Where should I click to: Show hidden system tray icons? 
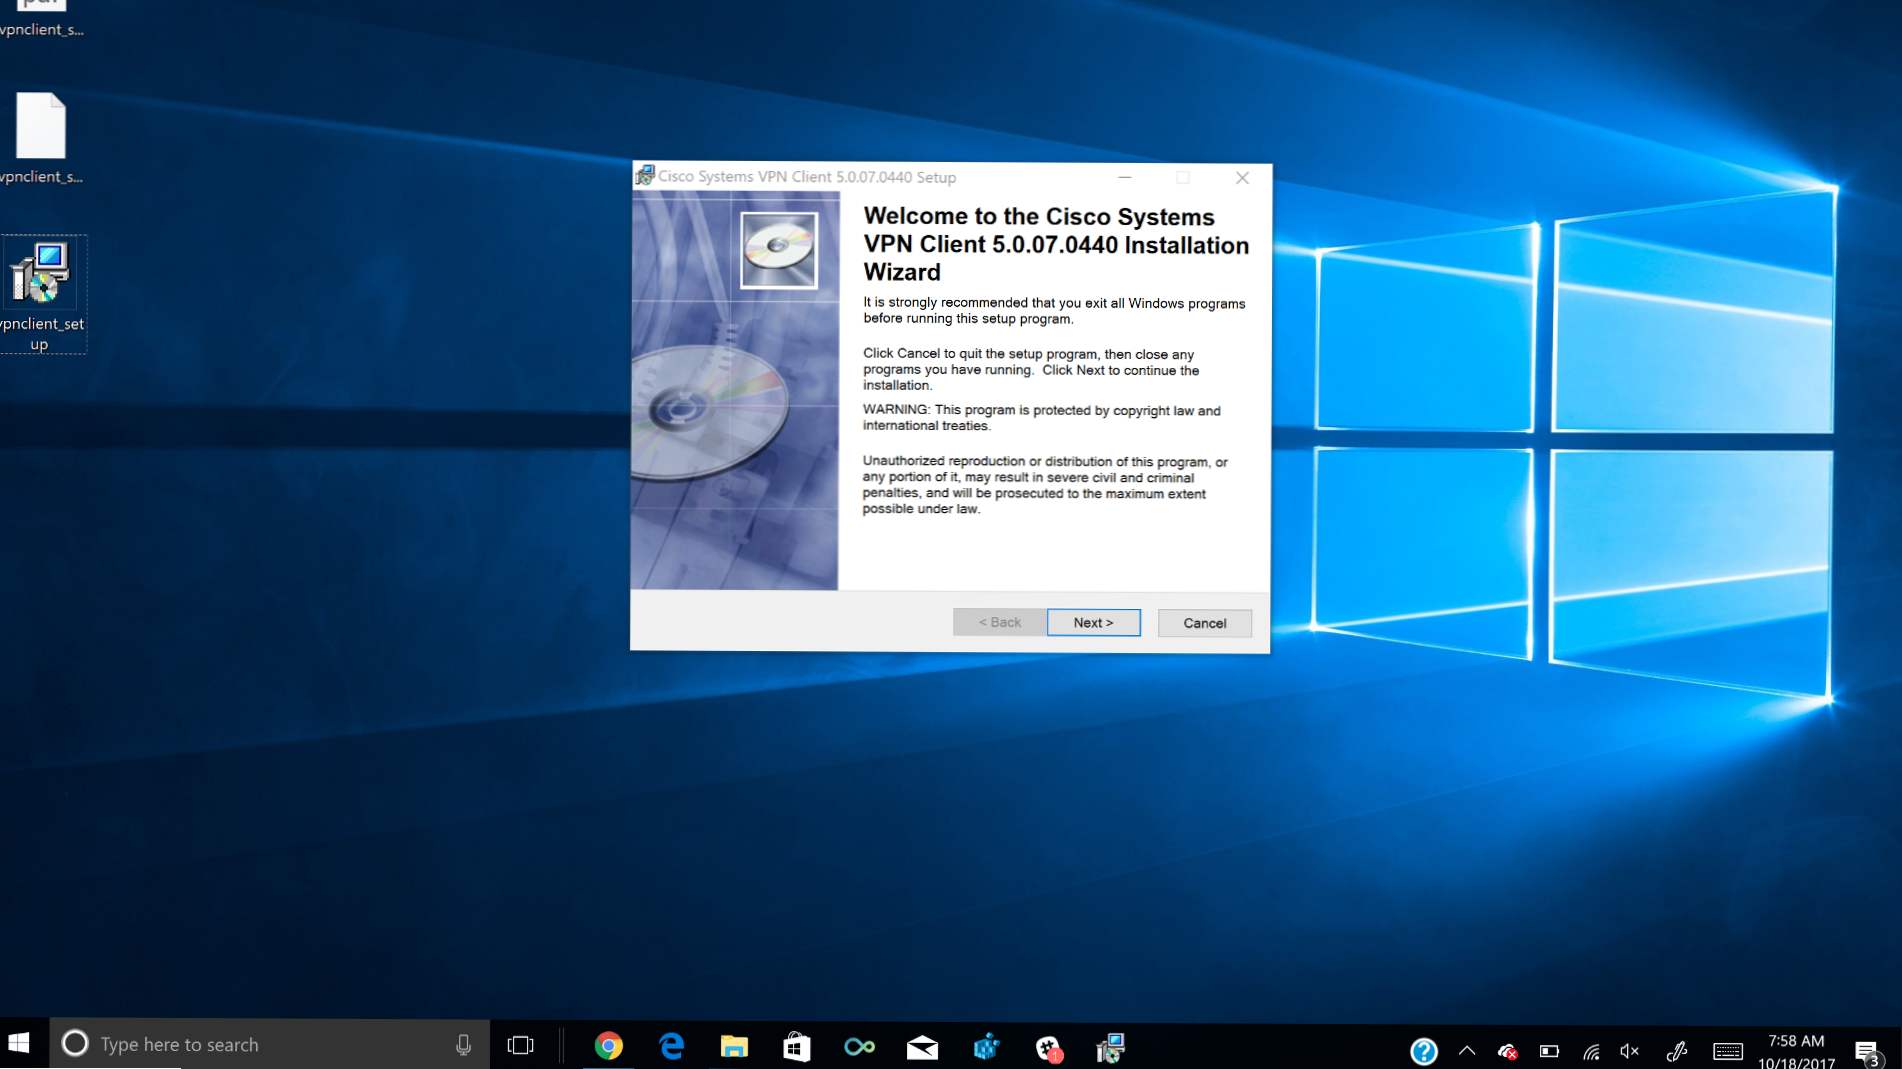1467,1050
